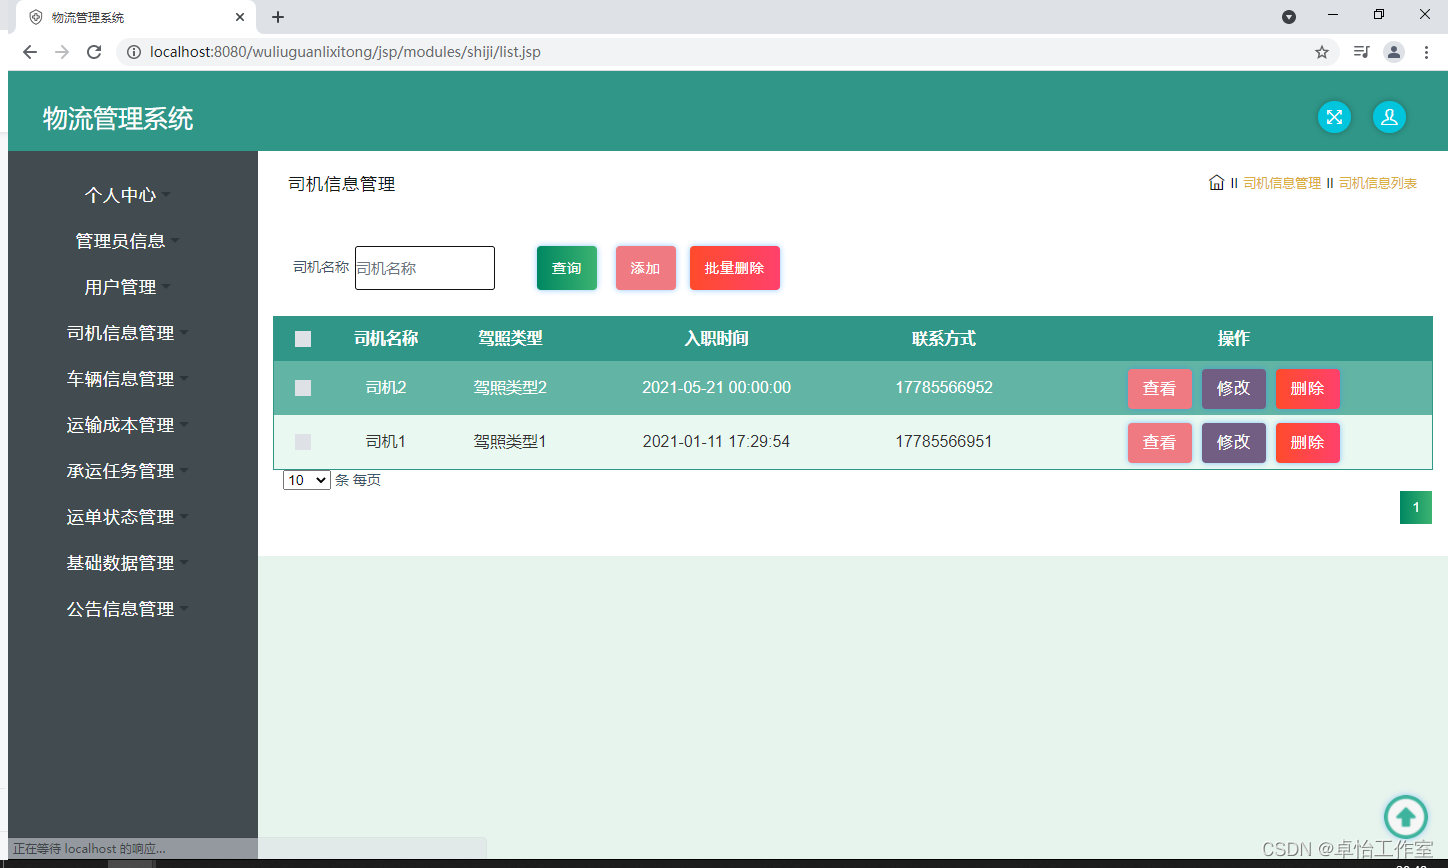1448x868 pixels.
Task: Click the 司机2 name cell
Action: tap(386, 388)
